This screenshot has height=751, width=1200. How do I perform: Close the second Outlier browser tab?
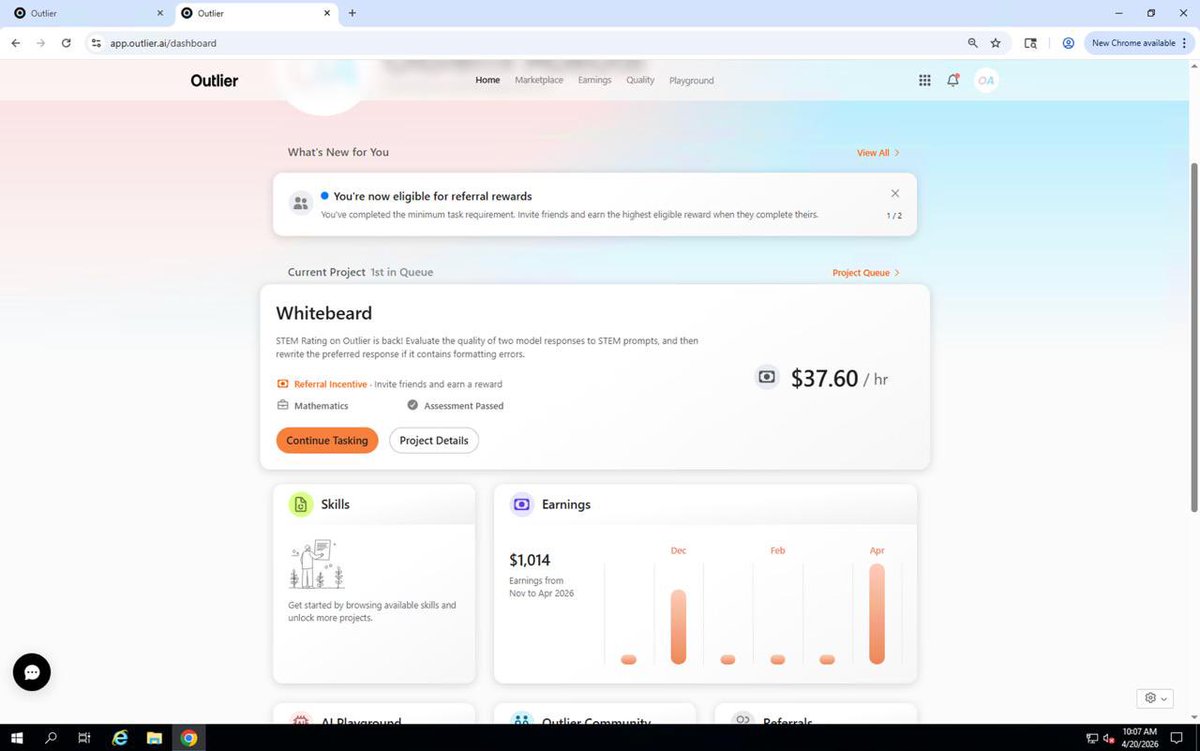click(x=327, y=13)
